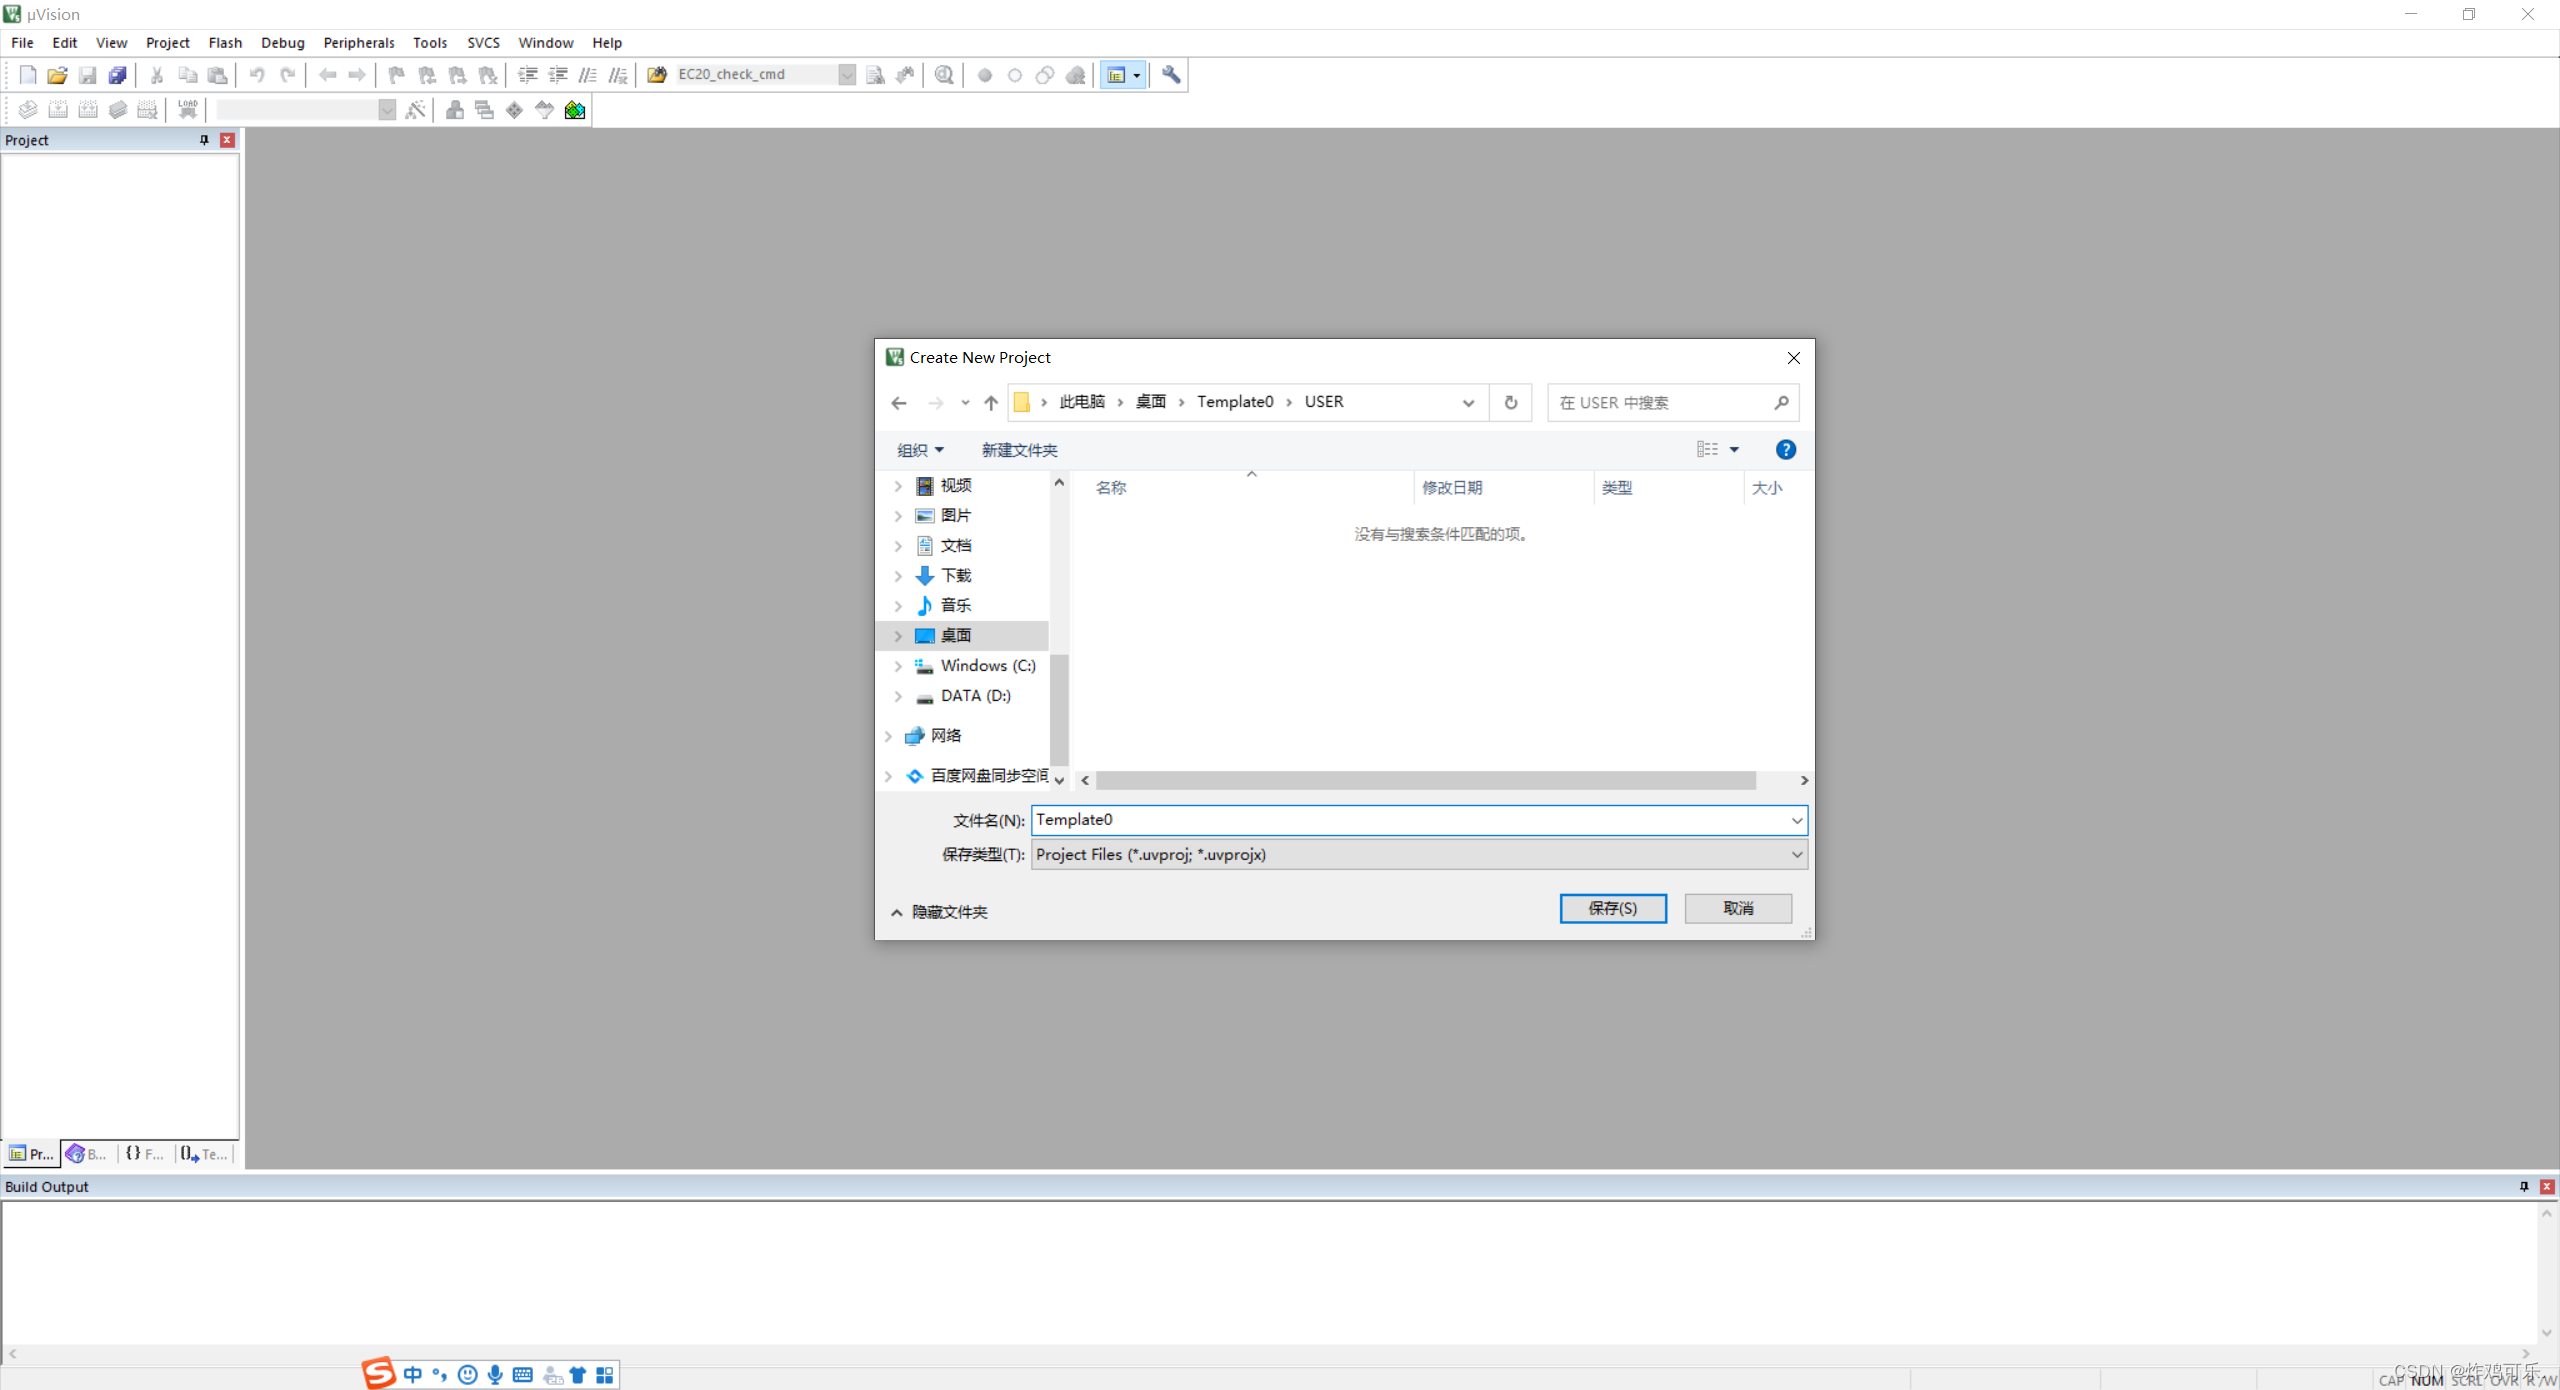
Task: Open the Flash menu
Action: (225, 43)
